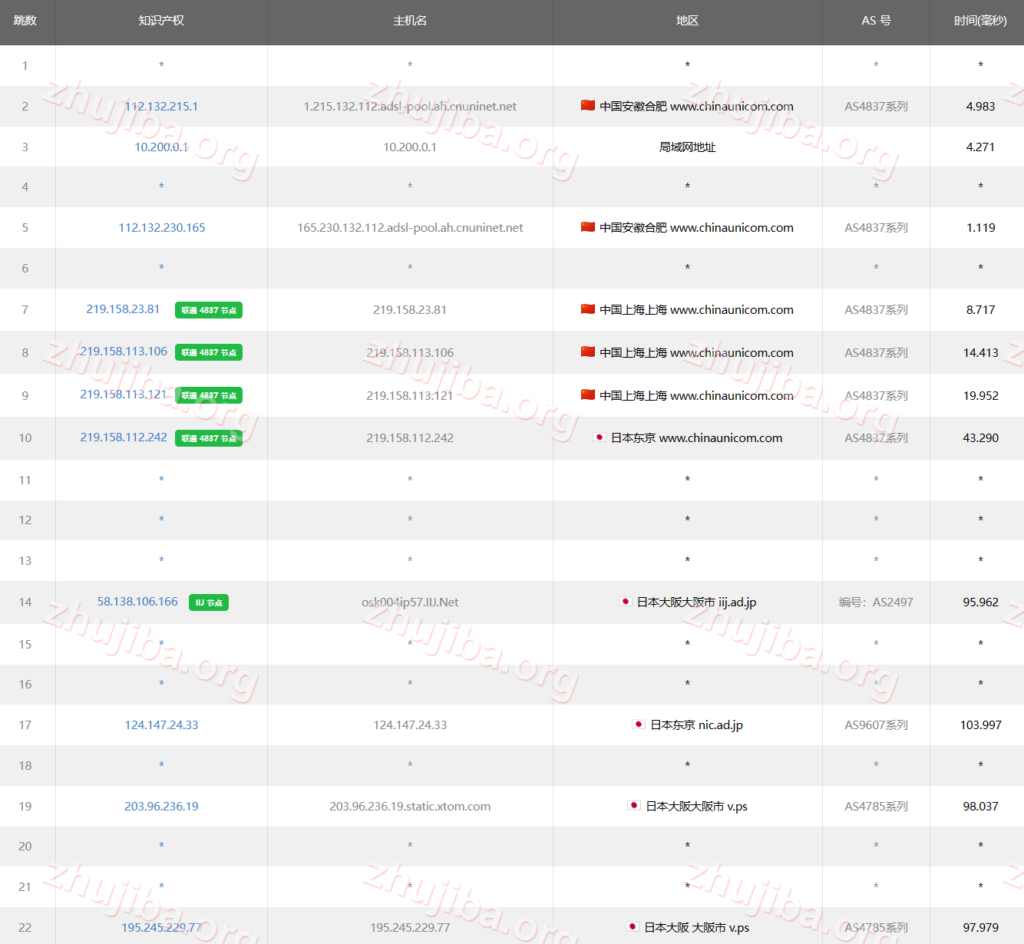Image resolution: width=1024 pixels, height=944 pixels.
Task: Click the AS 号 column header
Action: click(876, 21)
